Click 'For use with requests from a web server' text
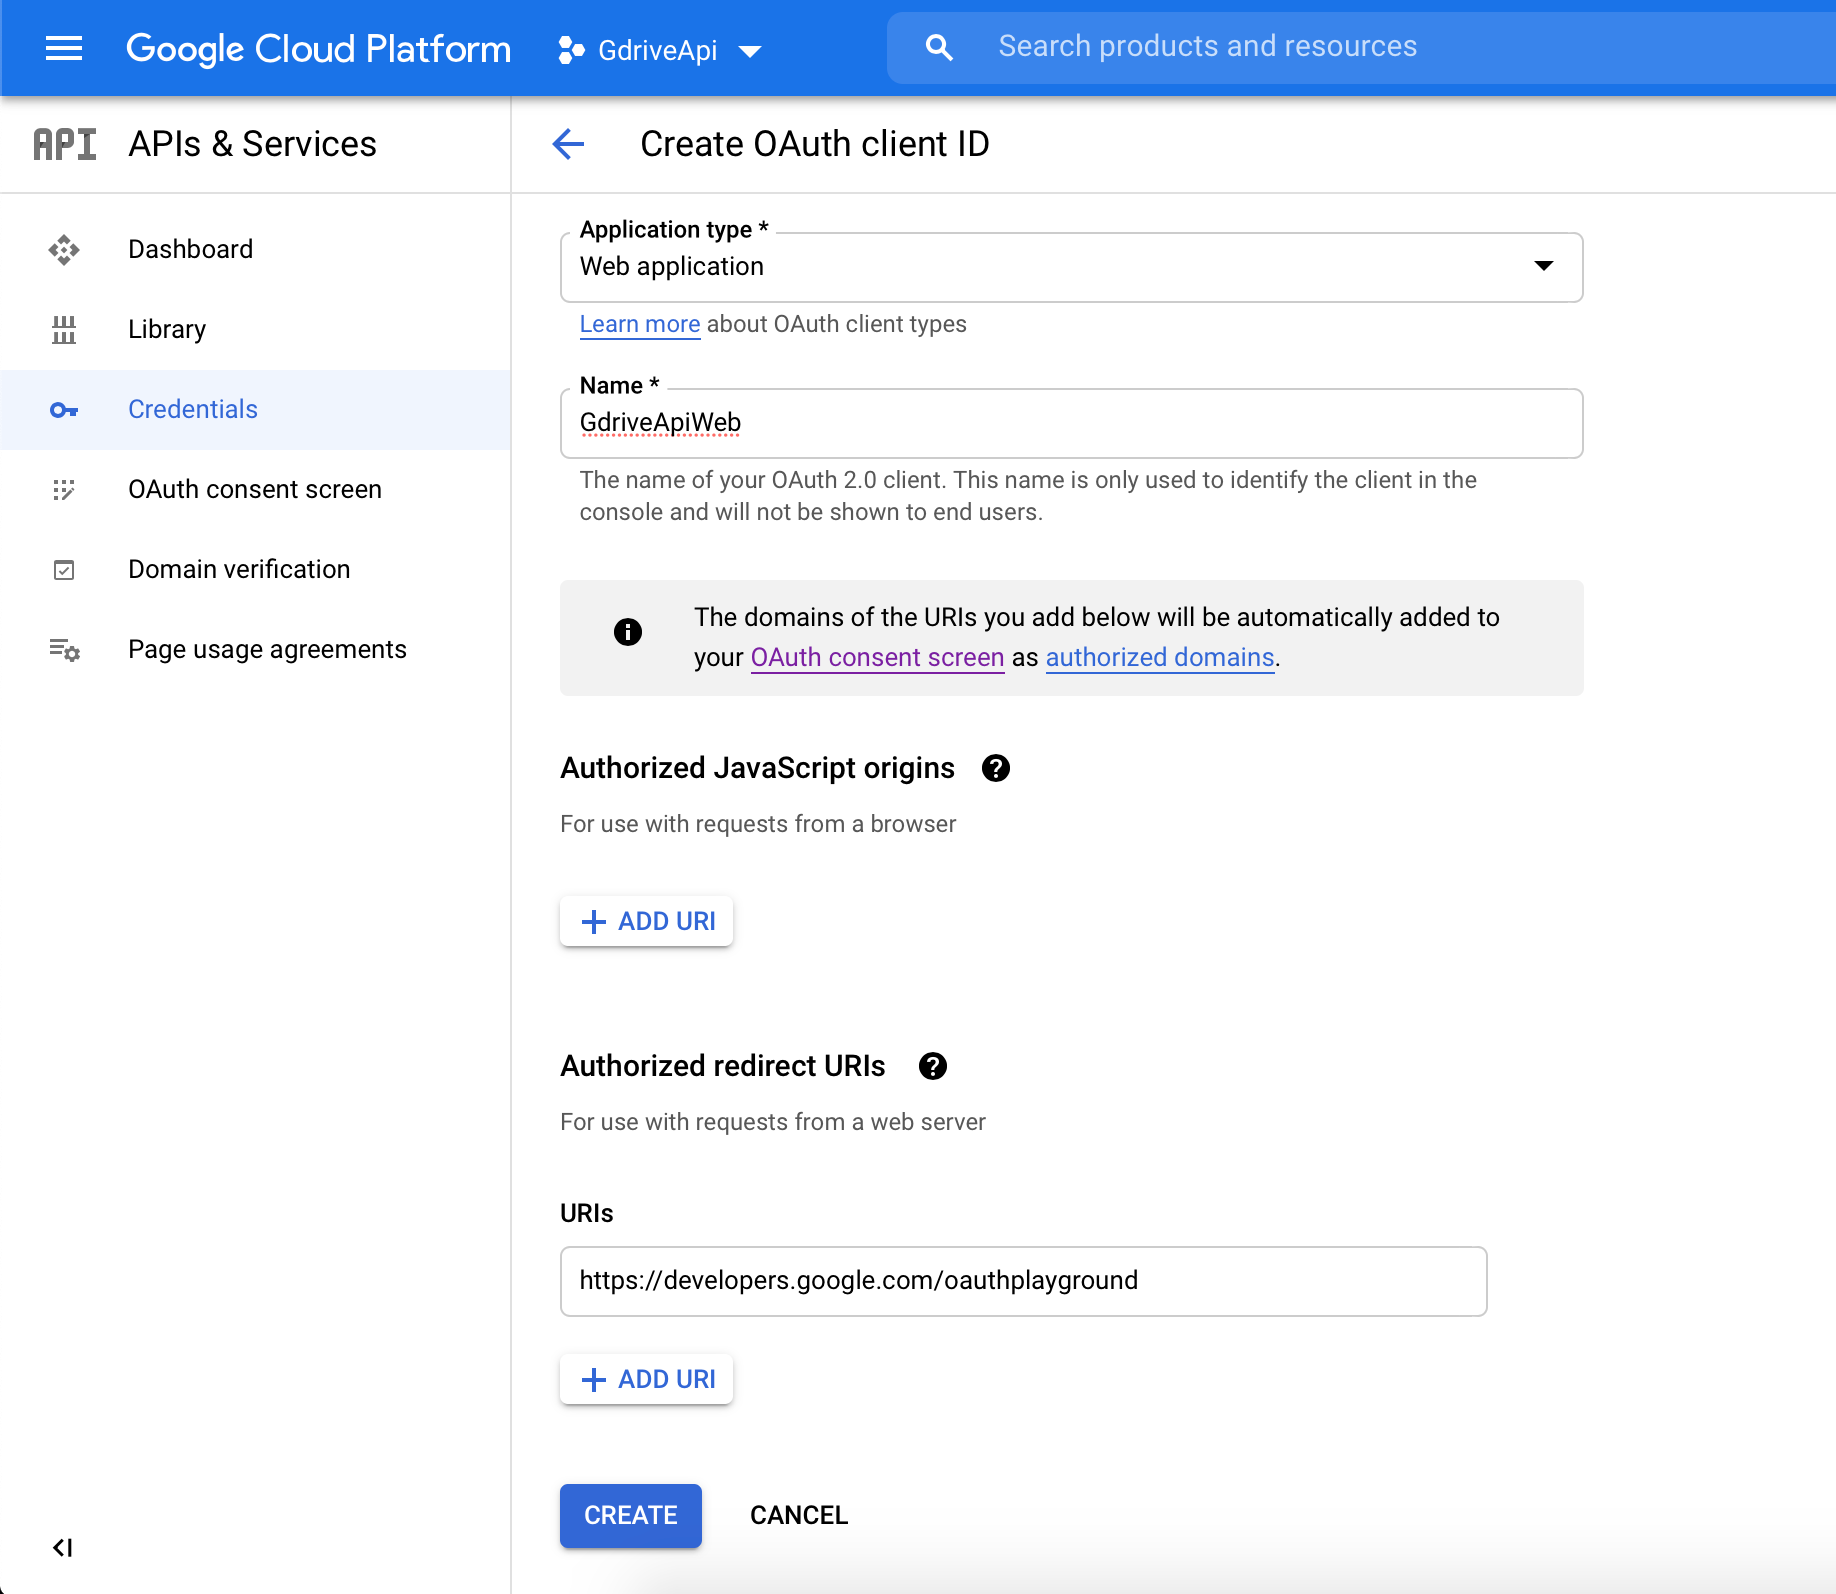The width and height of the screenshot is (1836, 1594). [x=773, y=1122]
